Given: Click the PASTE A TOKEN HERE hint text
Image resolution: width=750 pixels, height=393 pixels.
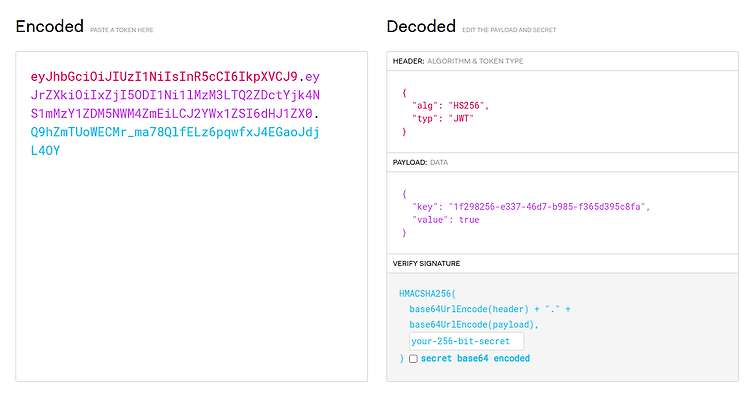Looking at the screenshot, I should tap(121, 30).
